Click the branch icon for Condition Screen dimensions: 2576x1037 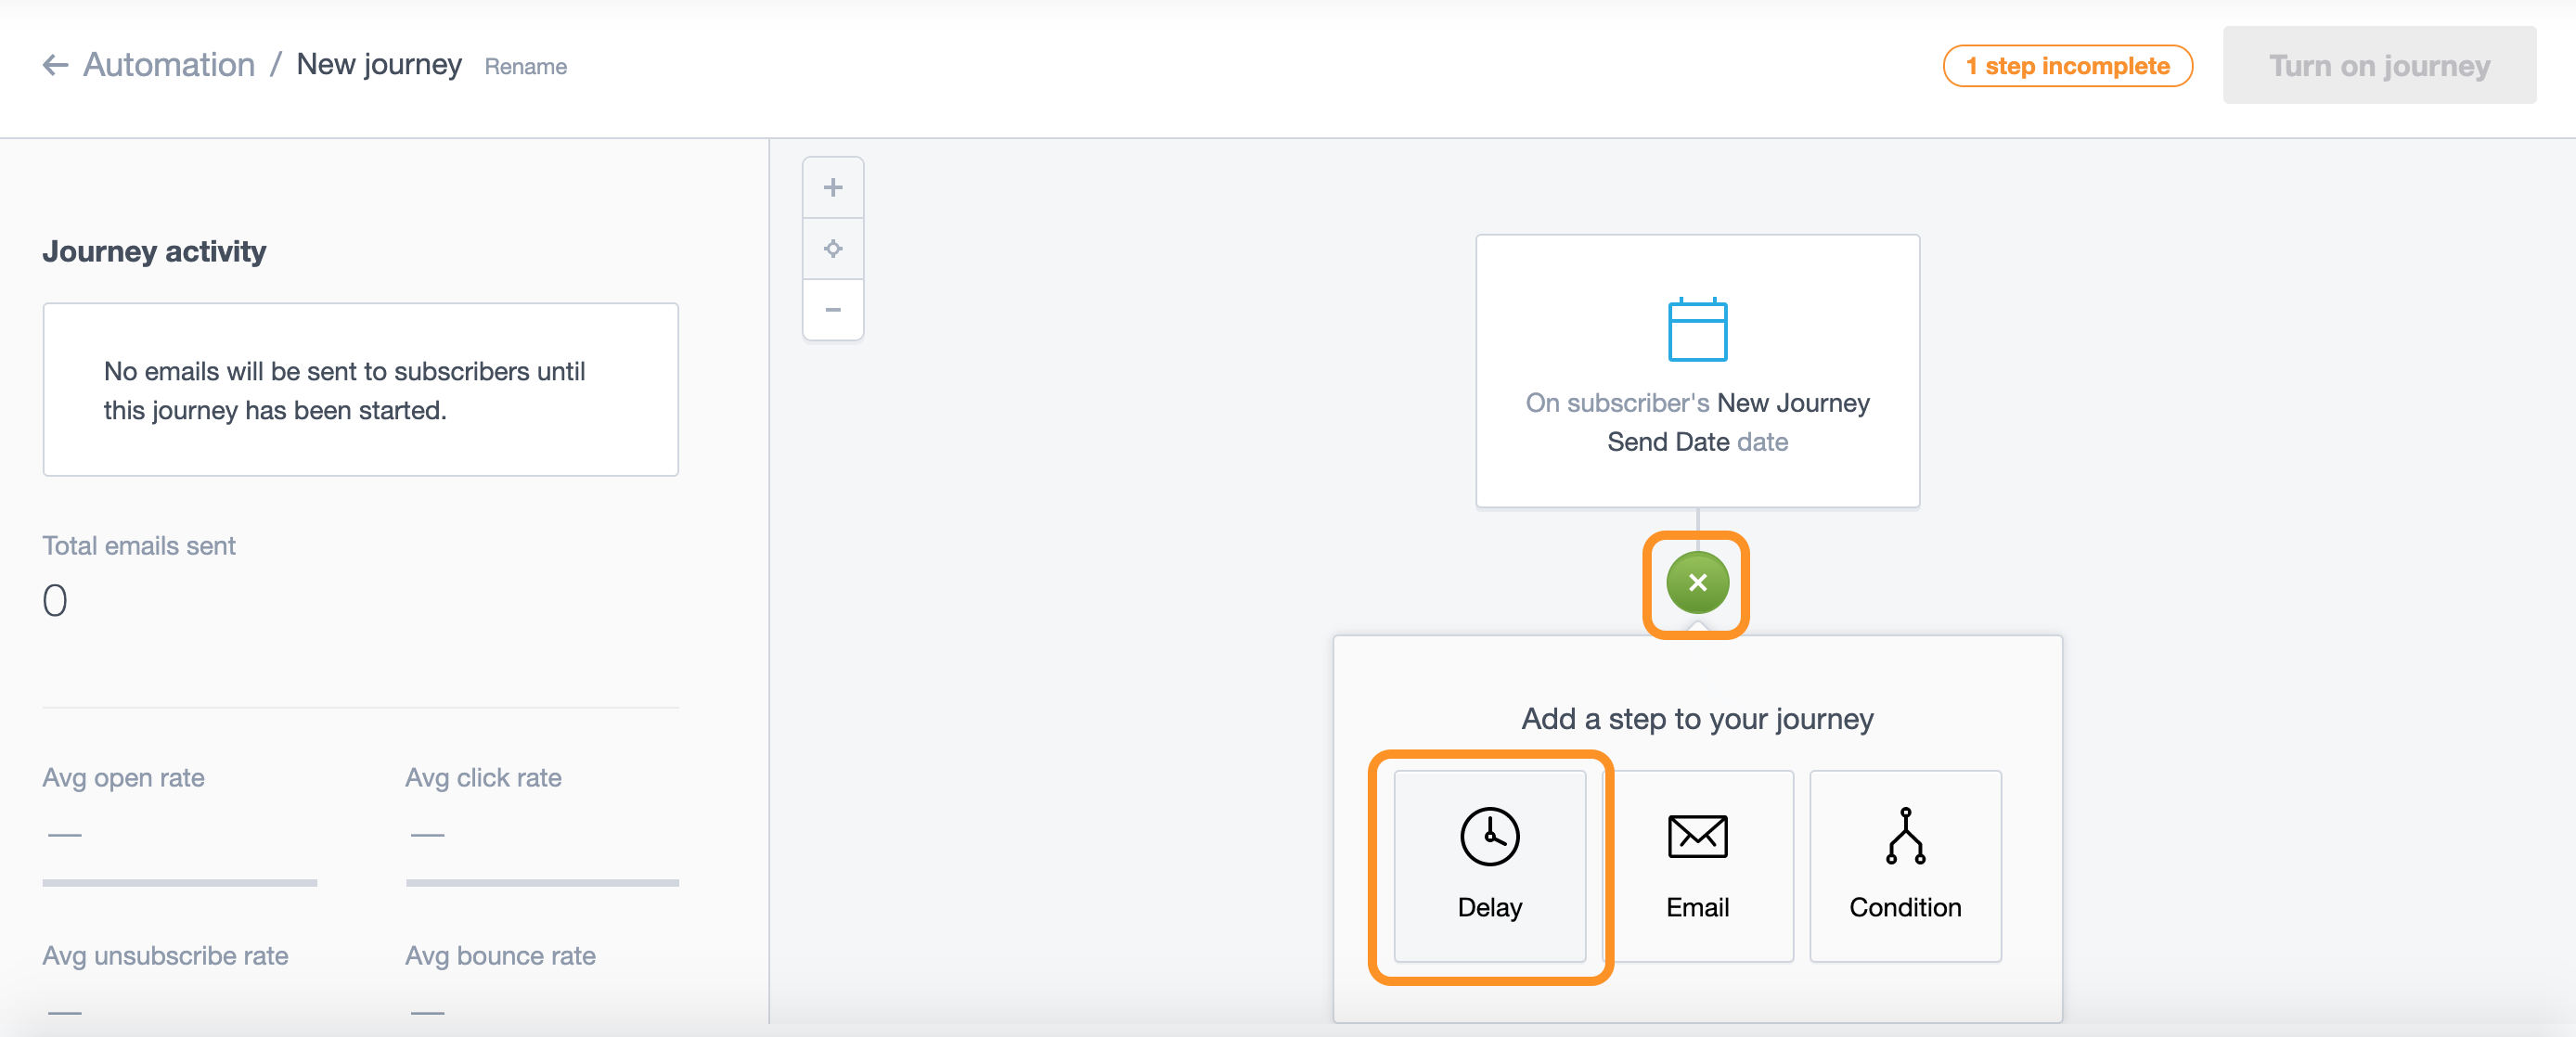[x=1905, y=836]
